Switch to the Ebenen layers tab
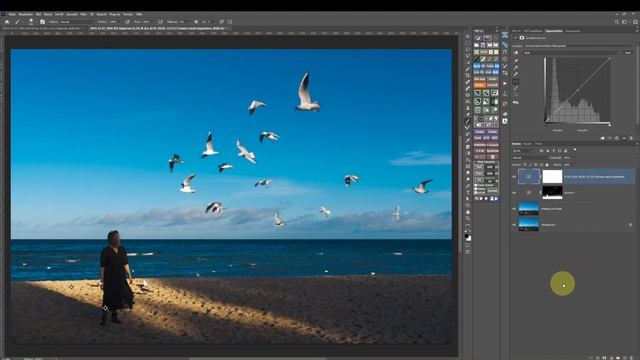The width and height of the screenshot is (640, 360). click(516, 144)
